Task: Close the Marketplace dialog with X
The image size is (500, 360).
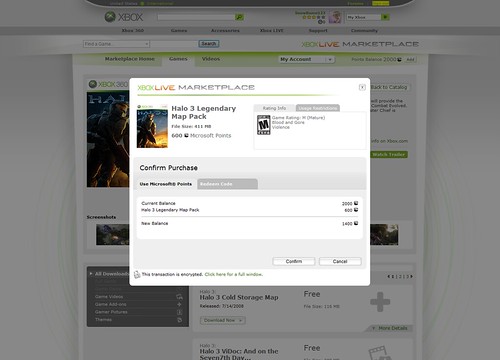Action: point(362,87)
